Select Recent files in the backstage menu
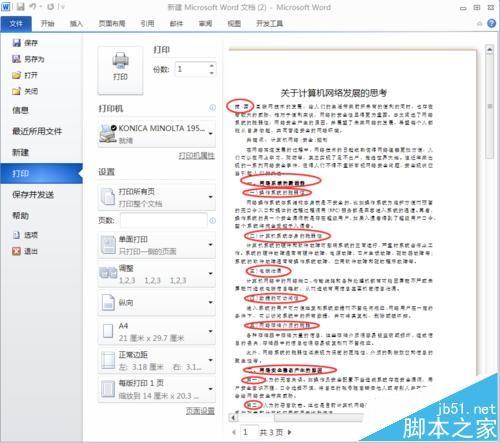500x443 pixels. 37,131
